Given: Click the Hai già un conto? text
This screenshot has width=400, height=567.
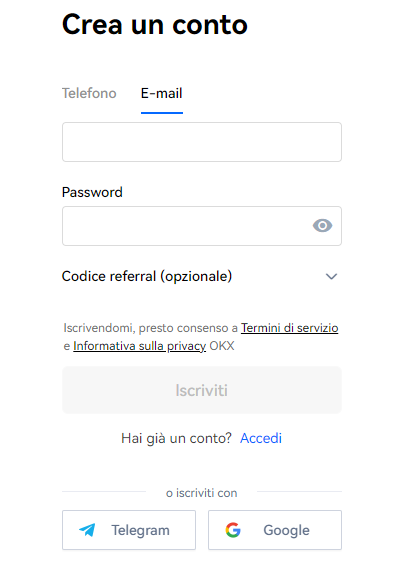Looking at the screenshot, I should 176,438.
